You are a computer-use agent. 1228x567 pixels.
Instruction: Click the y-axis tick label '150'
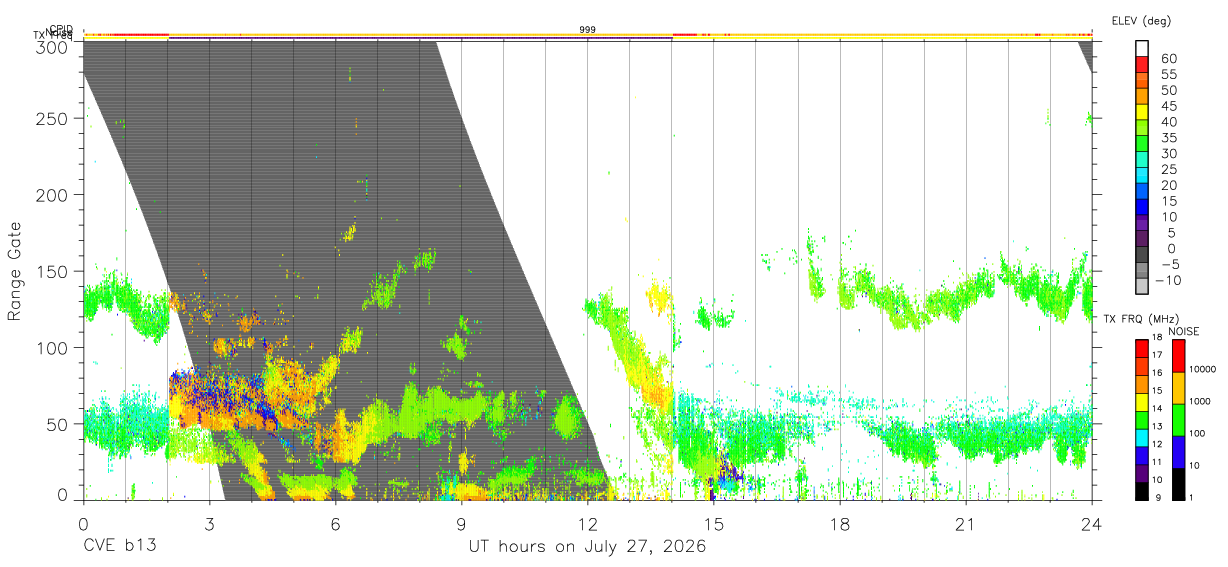(52, 271)
